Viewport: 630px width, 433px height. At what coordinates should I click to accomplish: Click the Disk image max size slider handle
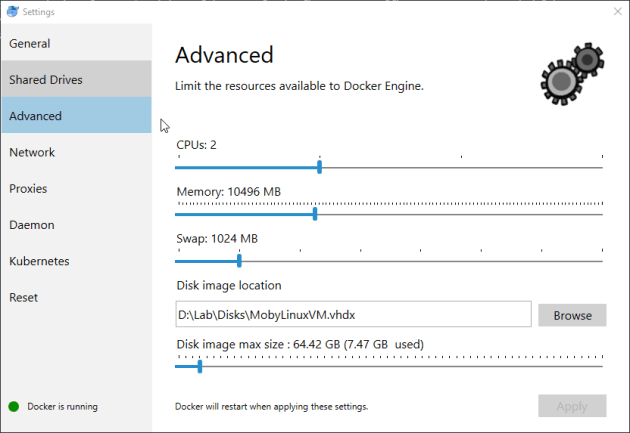(x=200, y=366)
